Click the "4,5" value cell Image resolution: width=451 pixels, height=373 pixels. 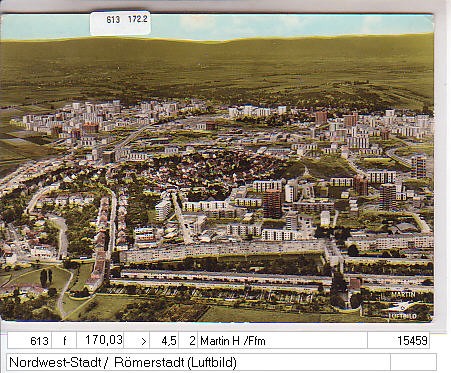(164, 340)
